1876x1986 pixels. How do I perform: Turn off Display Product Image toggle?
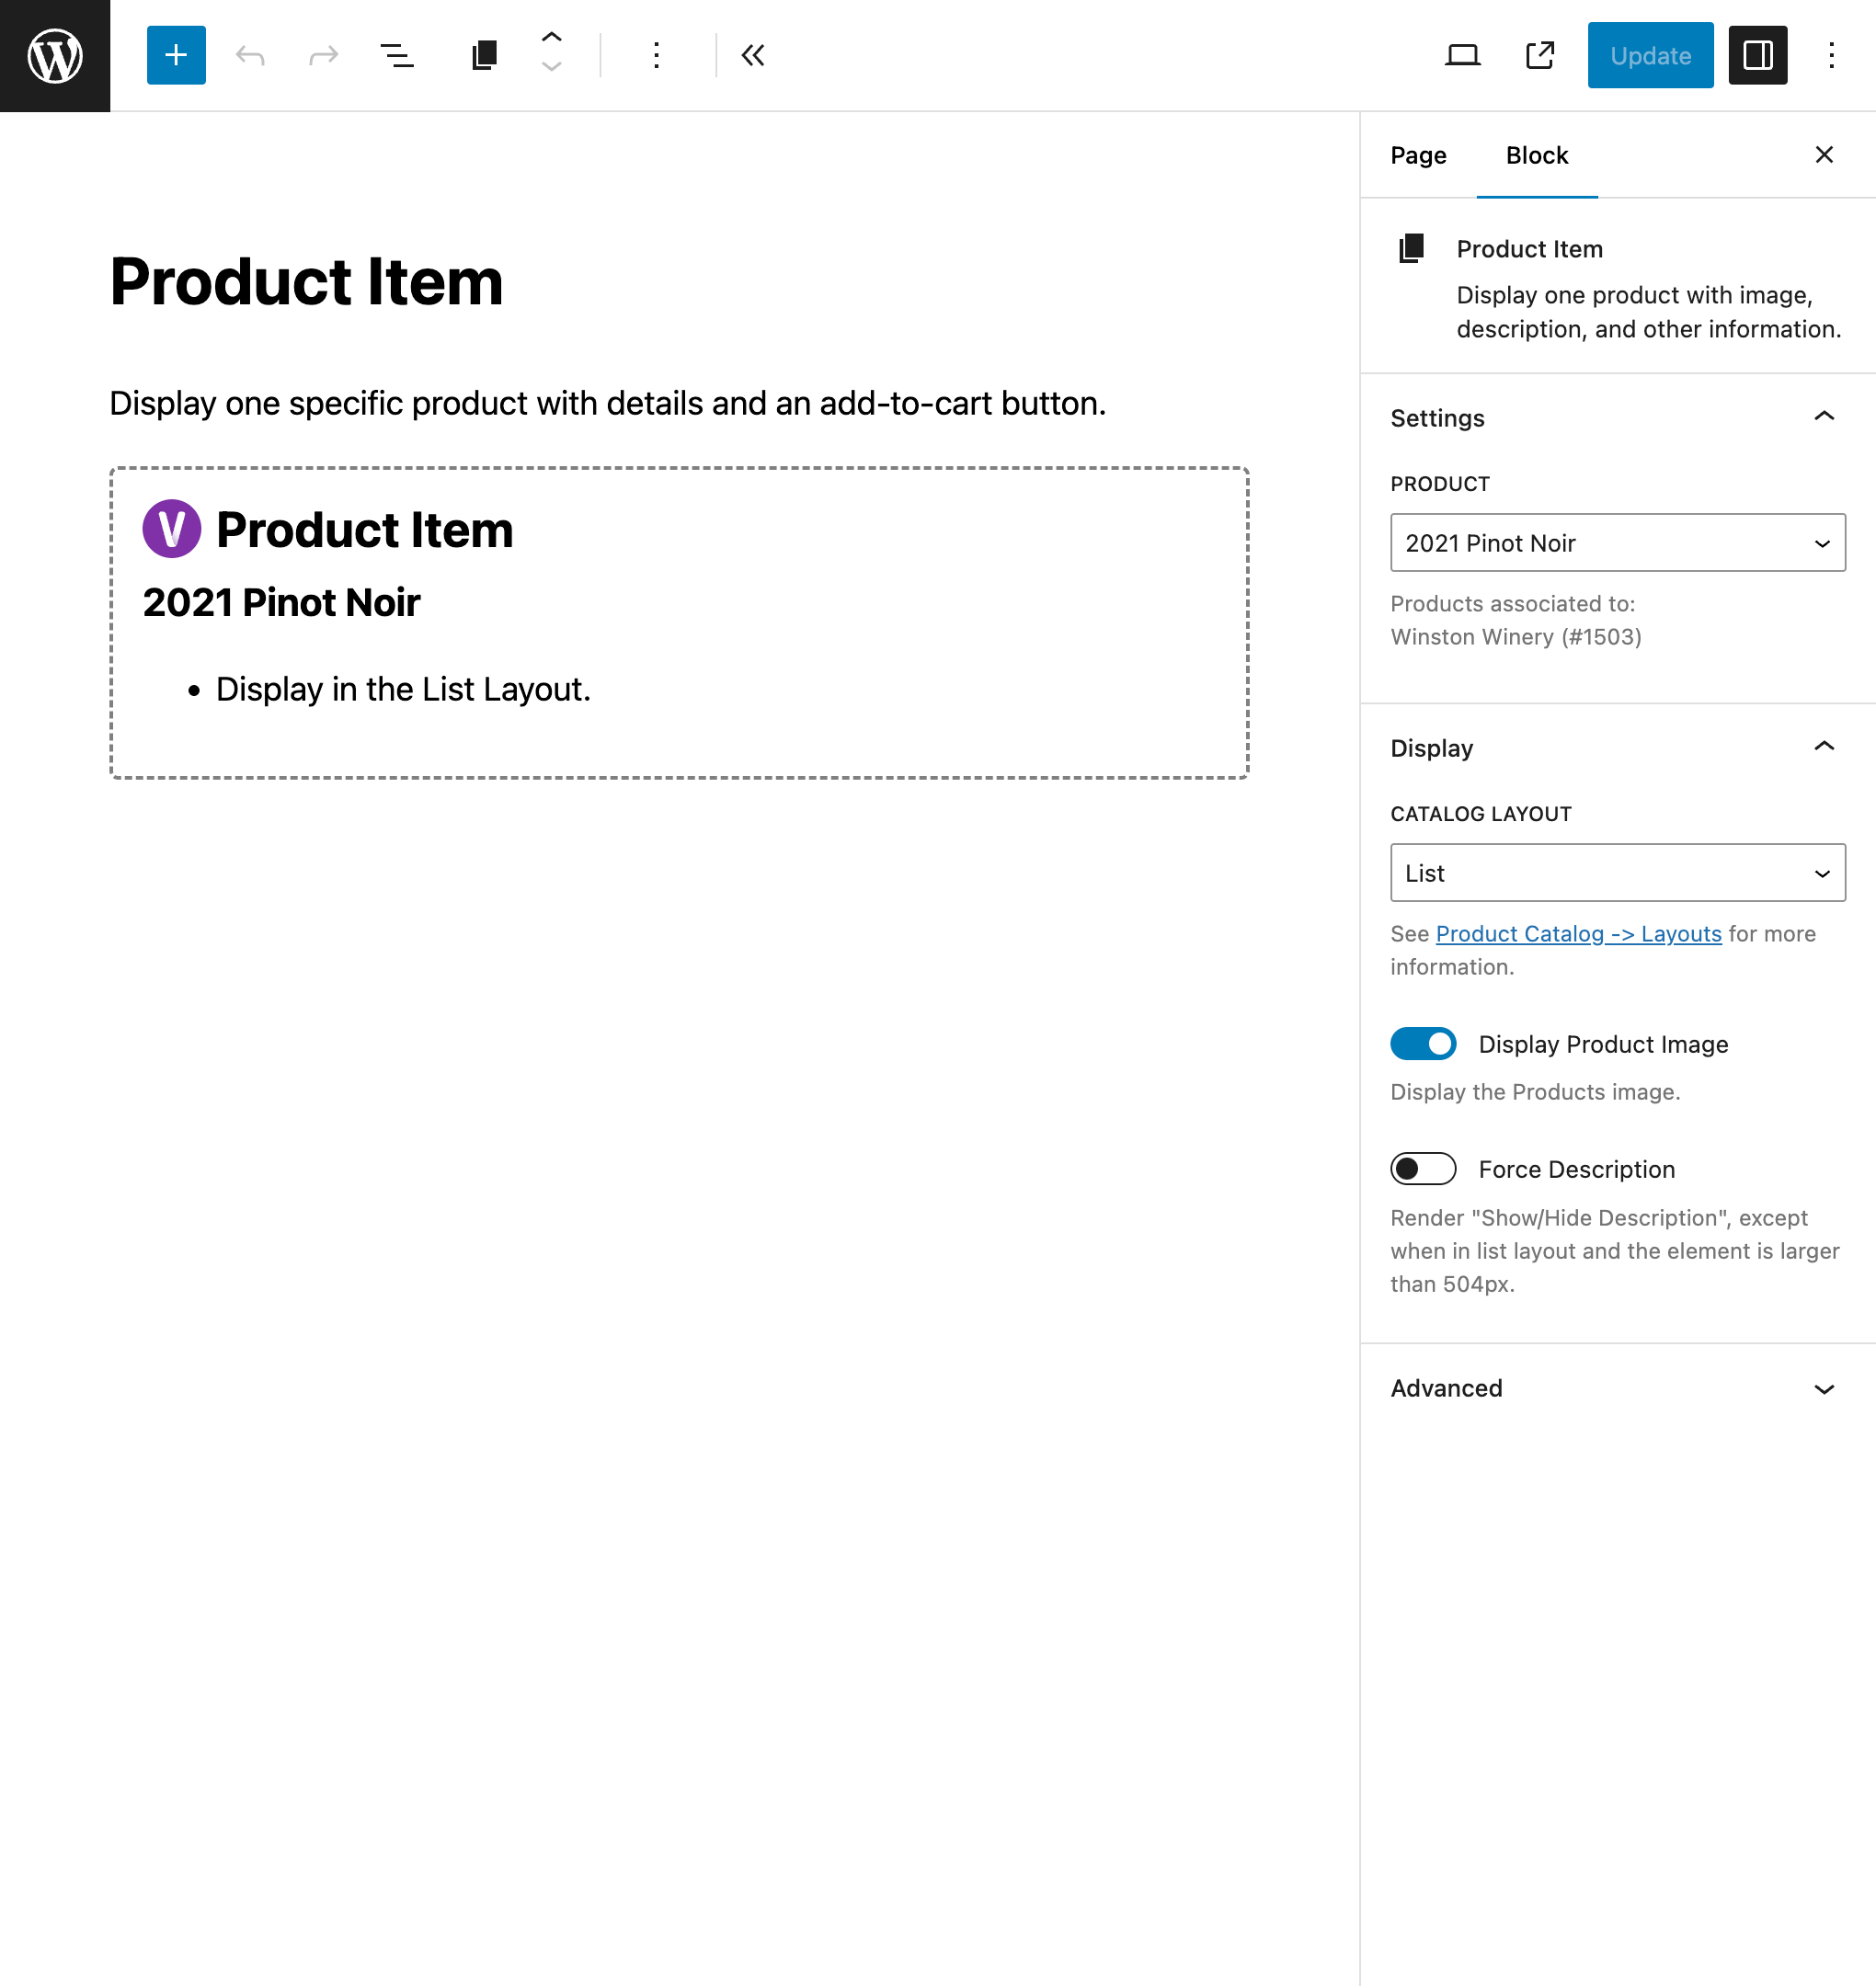(1423, 1044)
